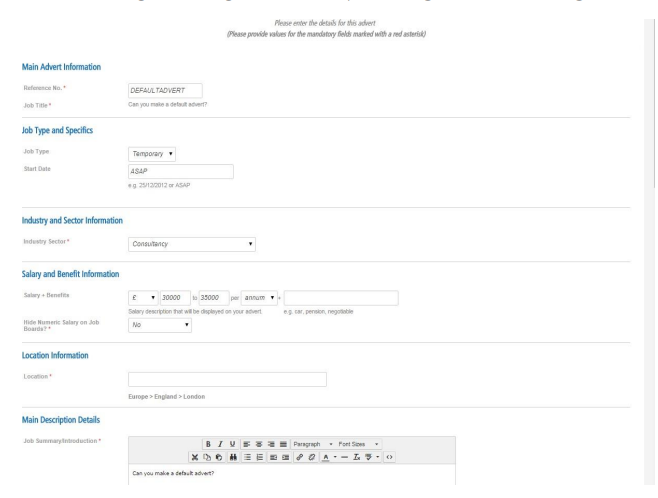Insert a numbered list
The width and height of the screenshot is (658, 498).
coord(260,457)
